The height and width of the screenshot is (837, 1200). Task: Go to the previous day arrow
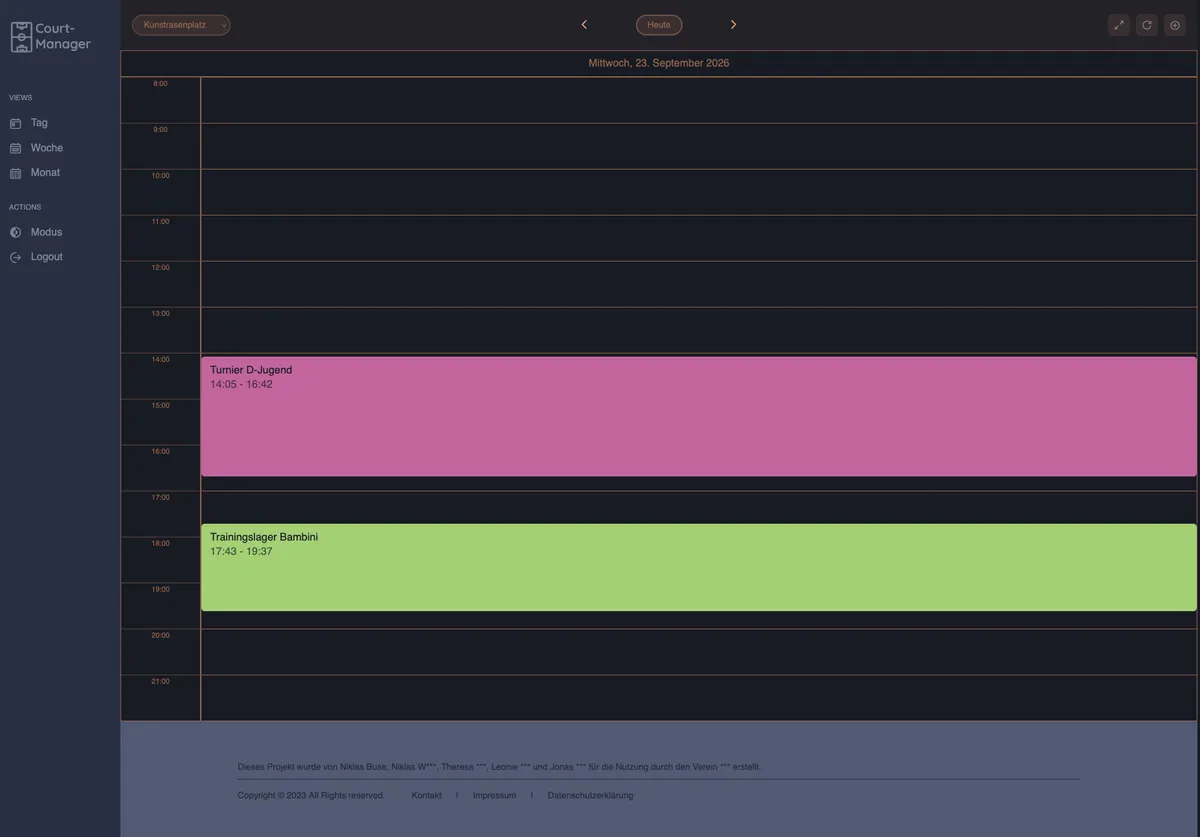click(x=584, y=25)
